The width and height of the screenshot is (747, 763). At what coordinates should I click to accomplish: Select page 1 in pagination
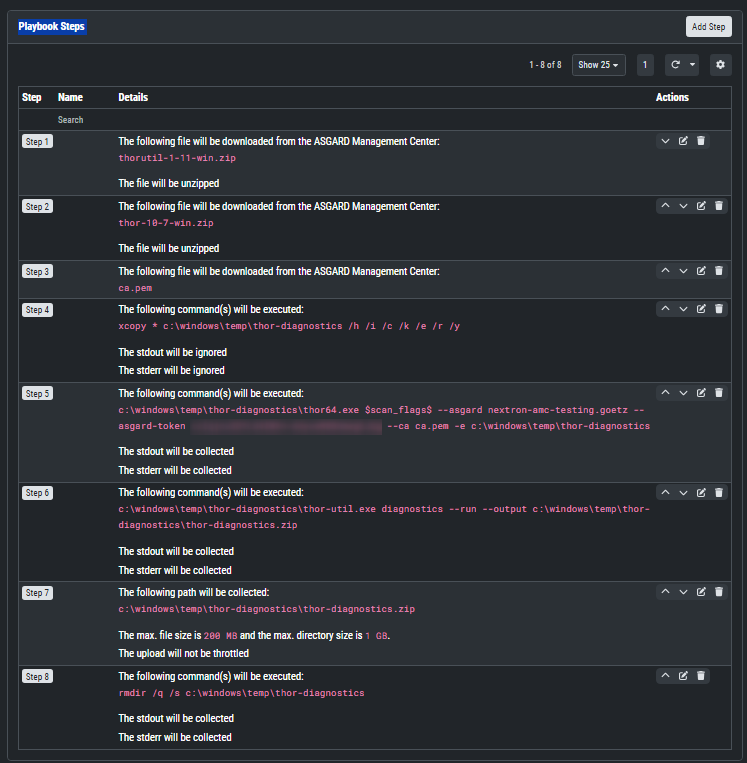(645, 65)
